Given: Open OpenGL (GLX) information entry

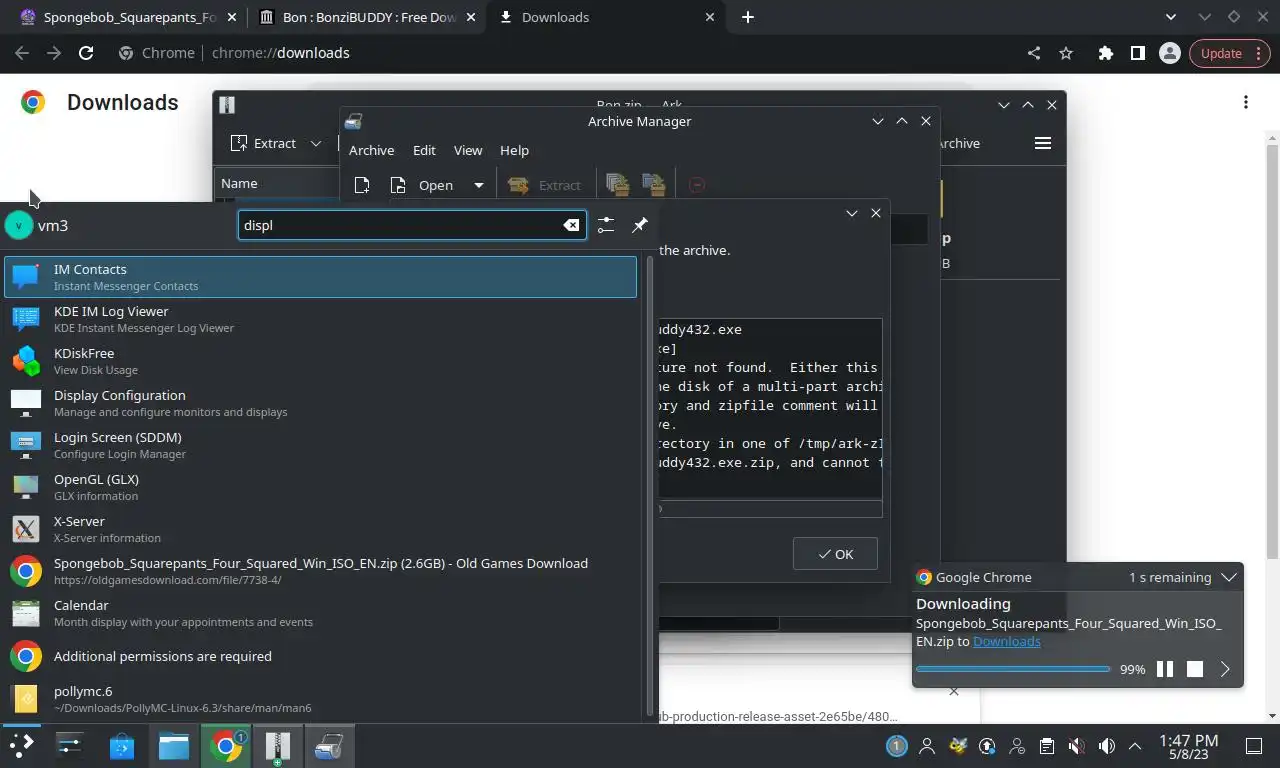Looking at the screenshot, I should (320, 487).
